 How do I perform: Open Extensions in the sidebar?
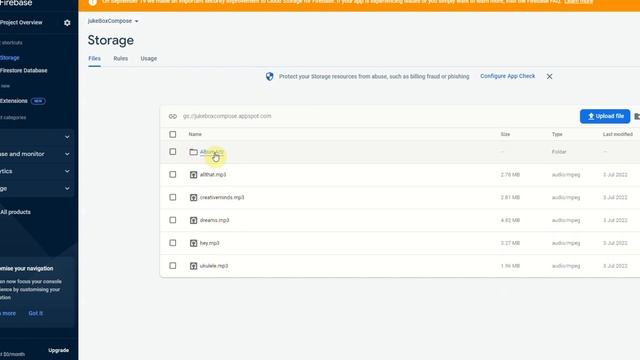[14, 101]
